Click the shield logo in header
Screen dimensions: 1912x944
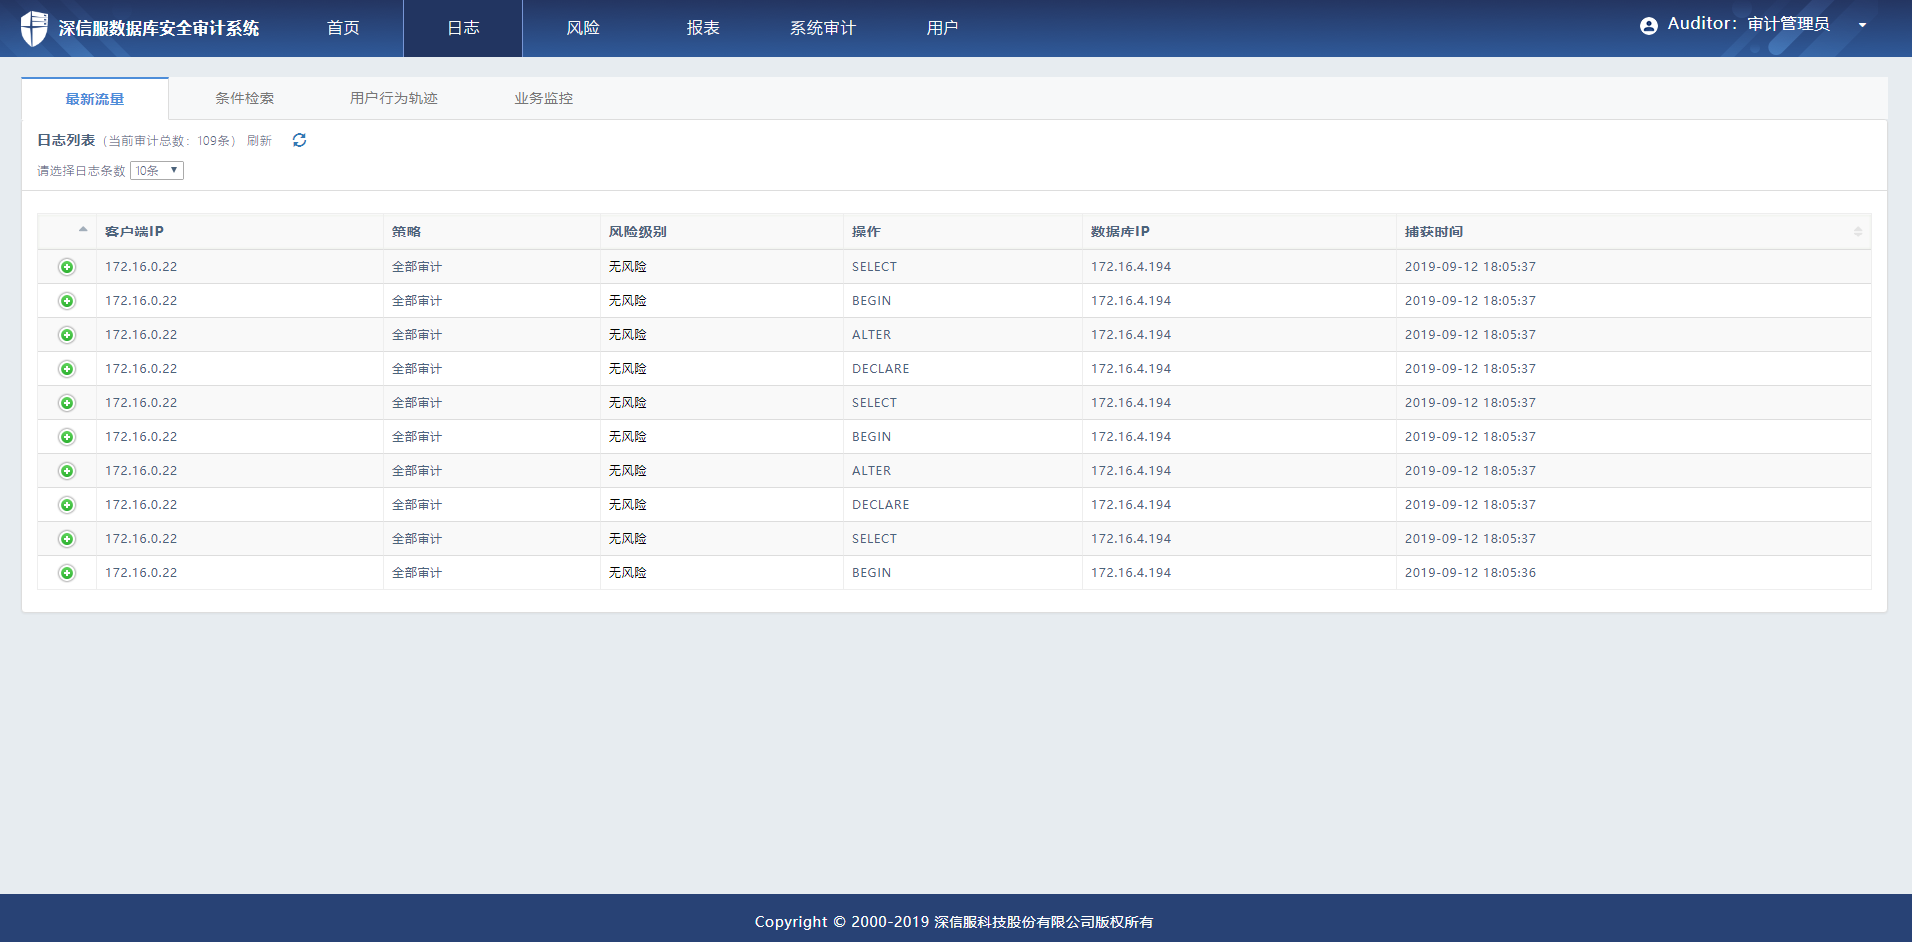pos(34,28)
